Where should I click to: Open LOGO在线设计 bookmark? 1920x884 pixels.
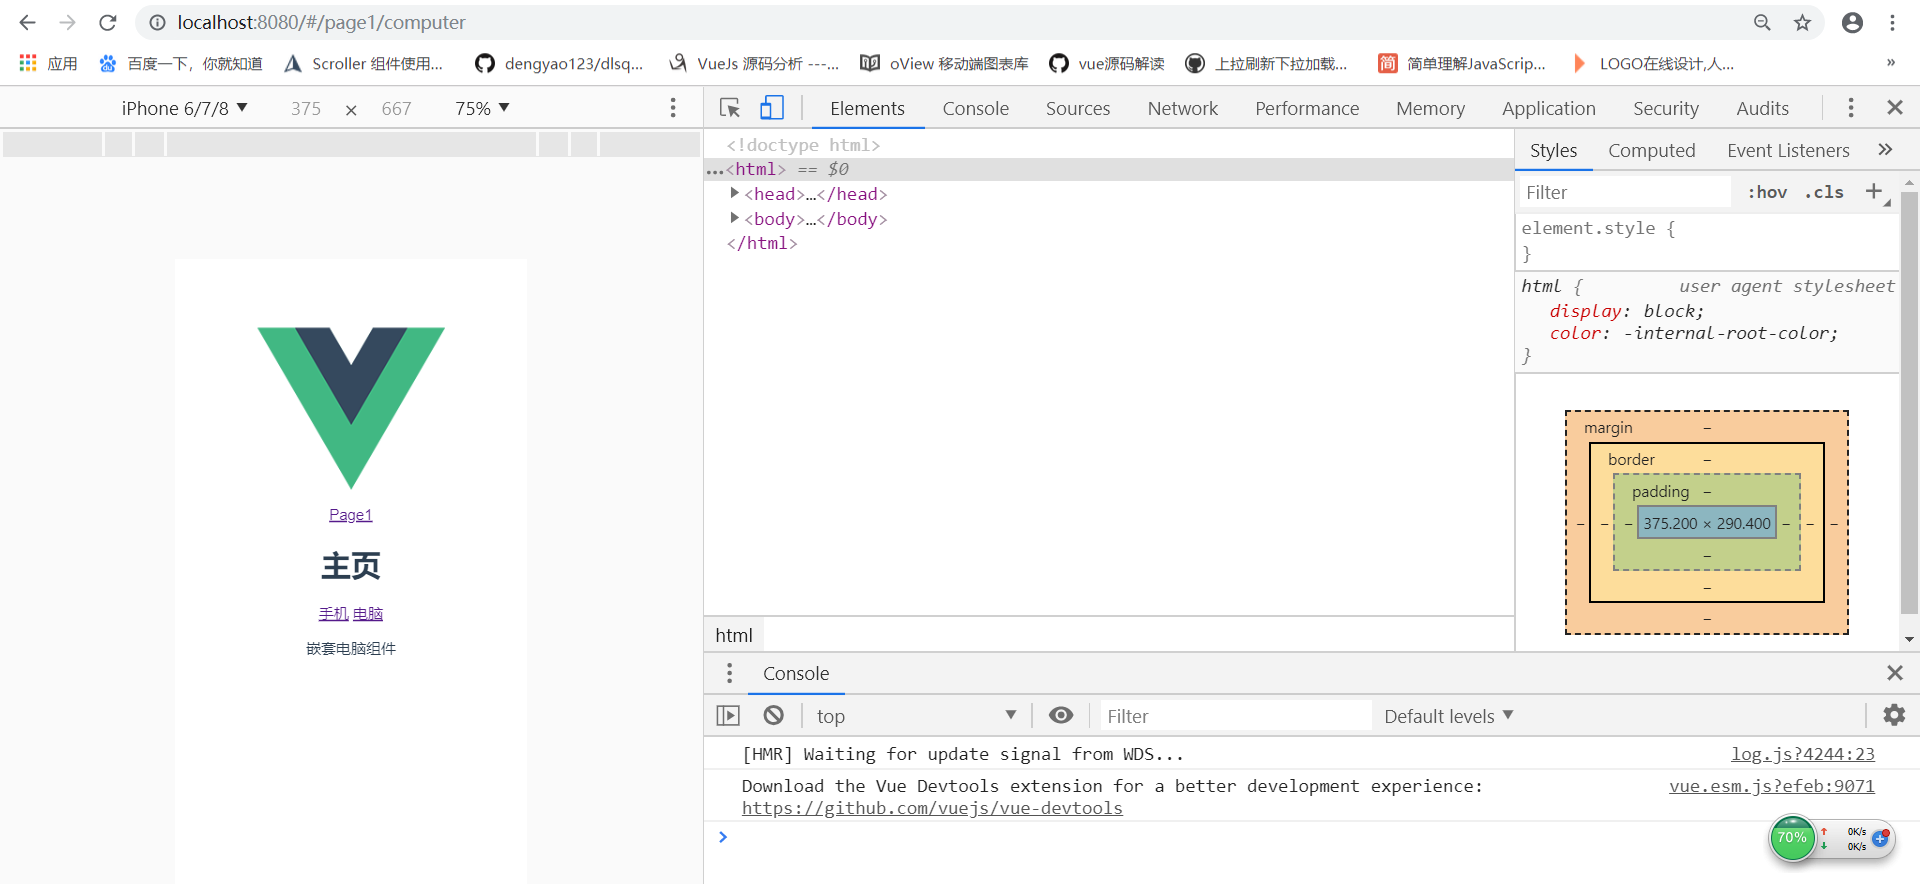[1653, 63]
